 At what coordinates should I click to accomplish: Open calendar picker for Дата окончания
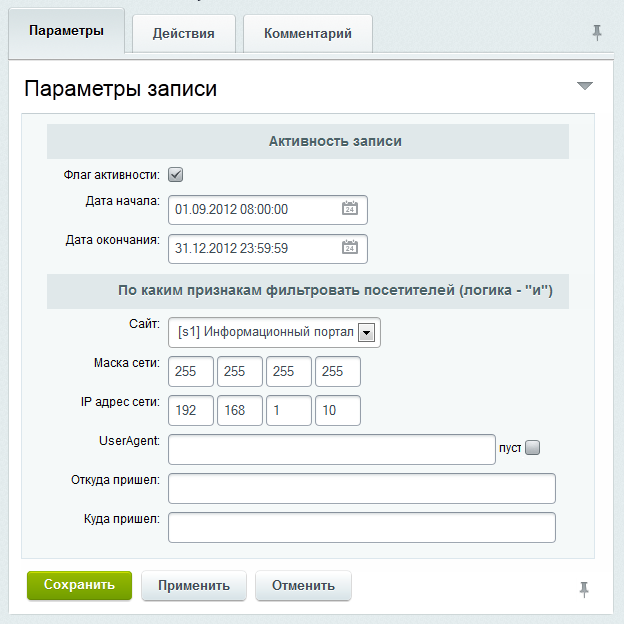pos(350,248)
